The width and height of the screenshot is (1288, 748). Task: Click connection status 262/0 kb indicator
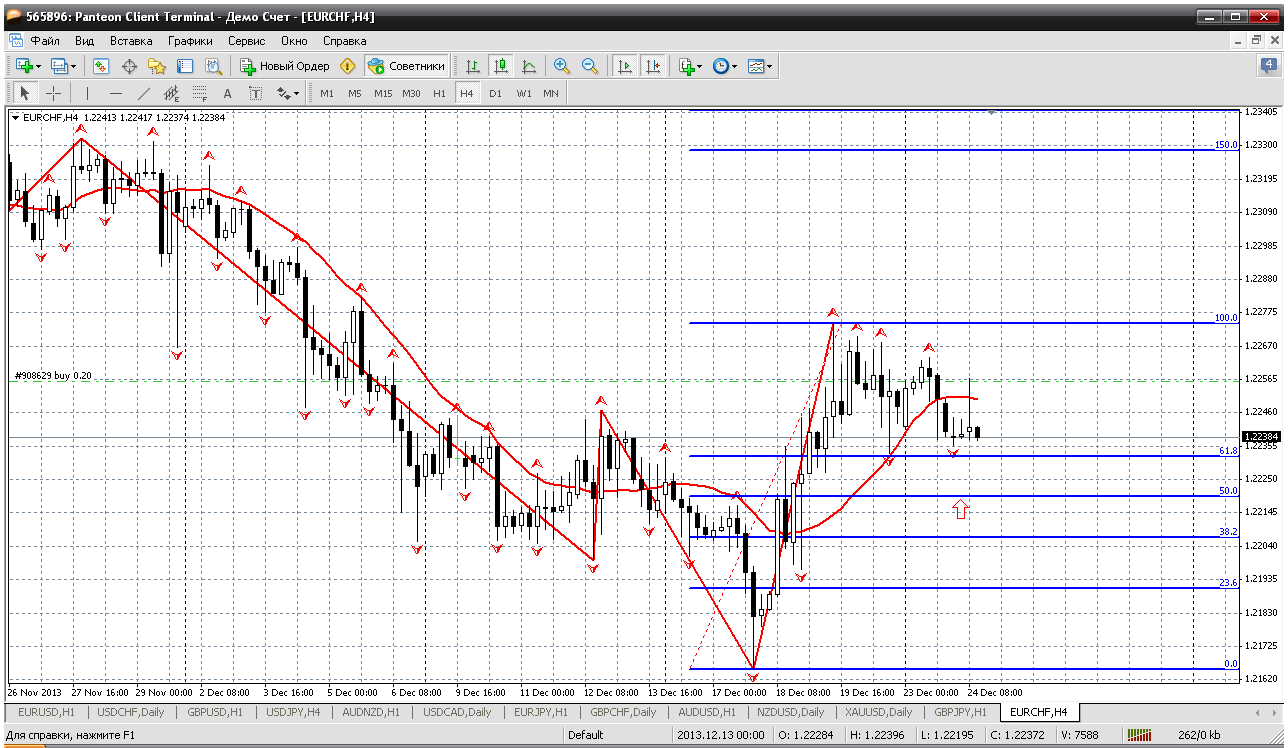click(1198, 735)
